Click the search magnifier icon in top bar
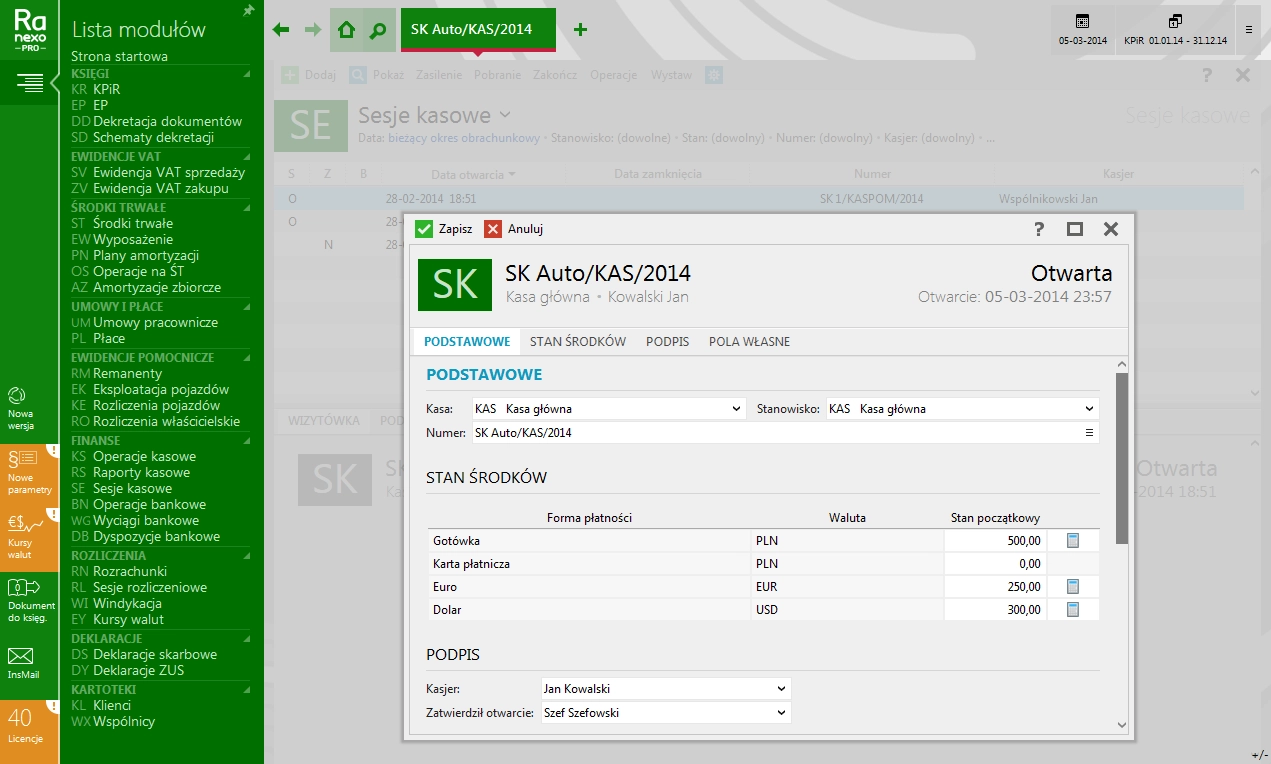 pyautogui.click(x=377, y=31)
